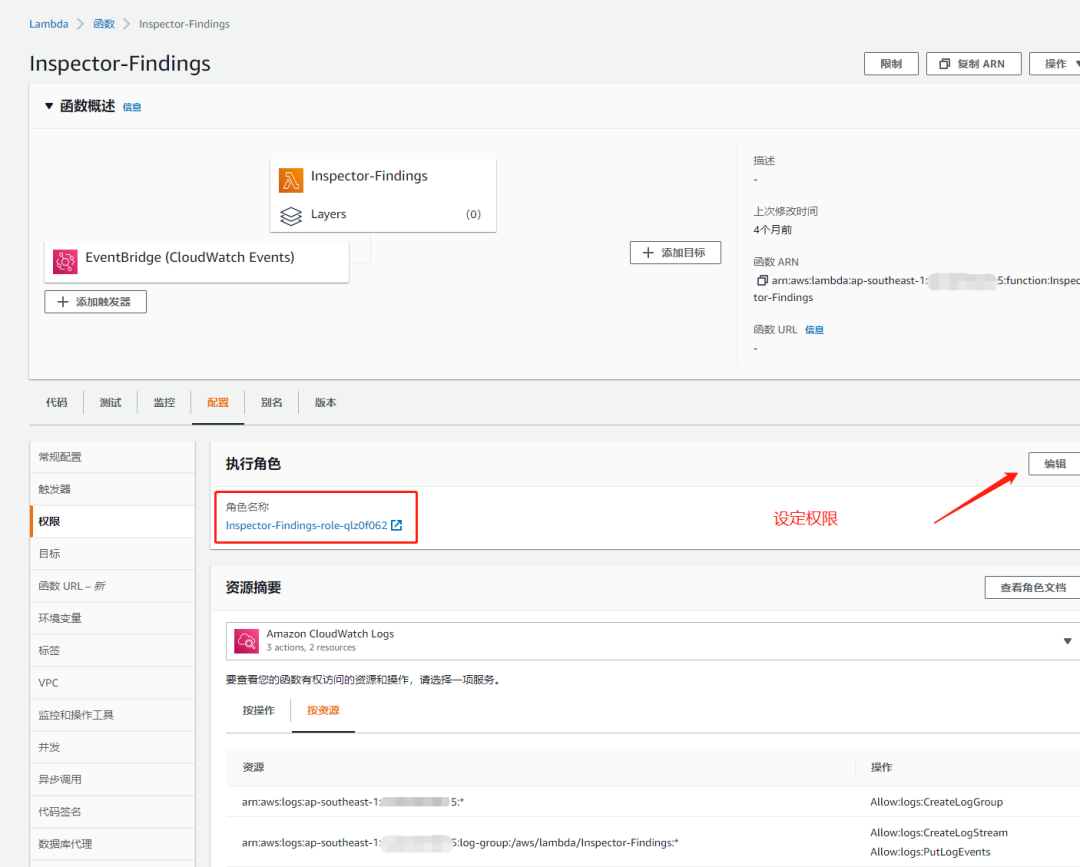Click the 限制 button

(891, 63)
